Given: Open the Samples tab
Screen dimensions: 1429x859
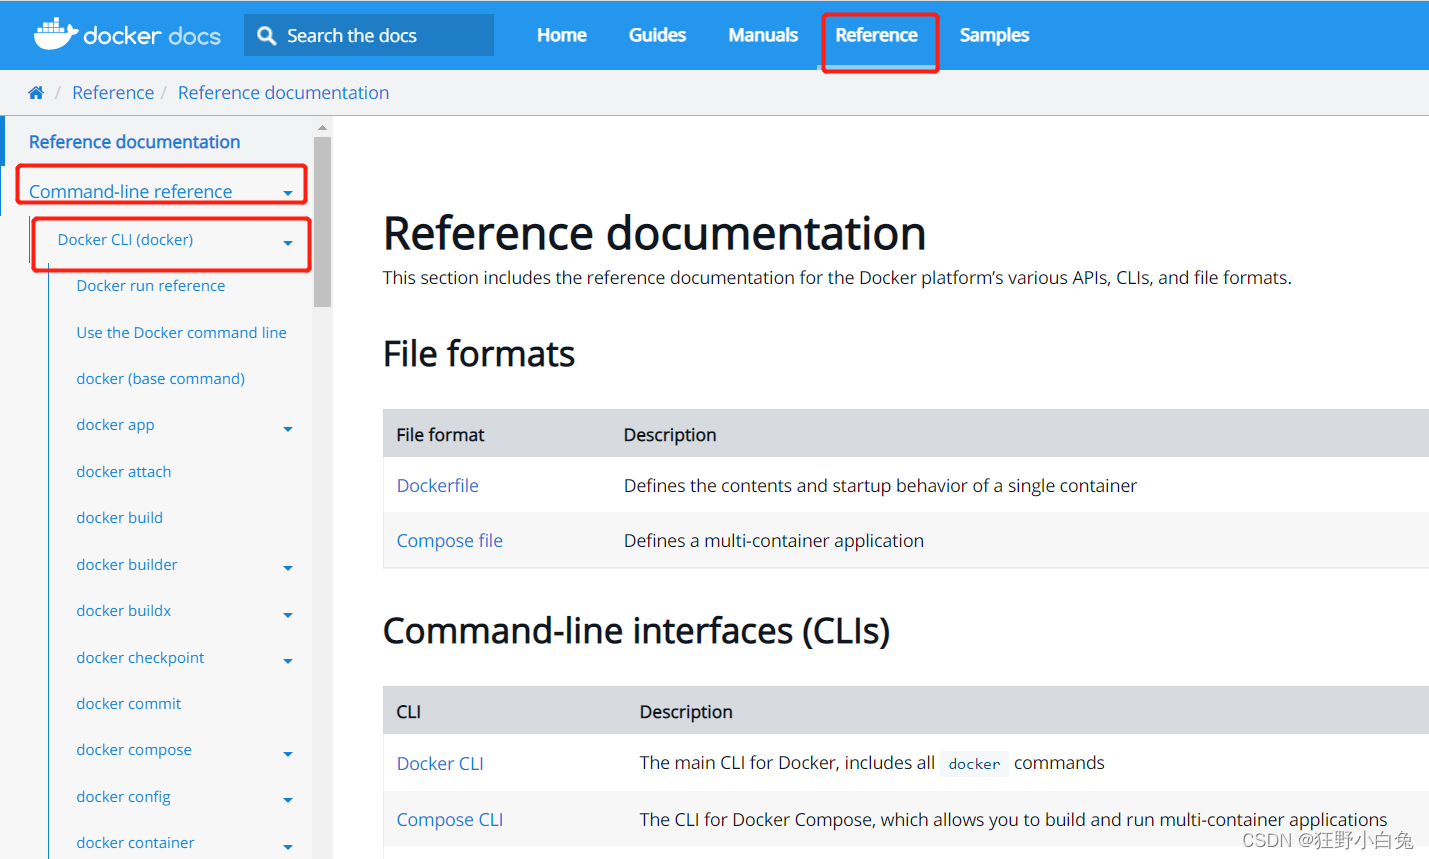Looking at the screenshot, I should (x=994, y=35).
